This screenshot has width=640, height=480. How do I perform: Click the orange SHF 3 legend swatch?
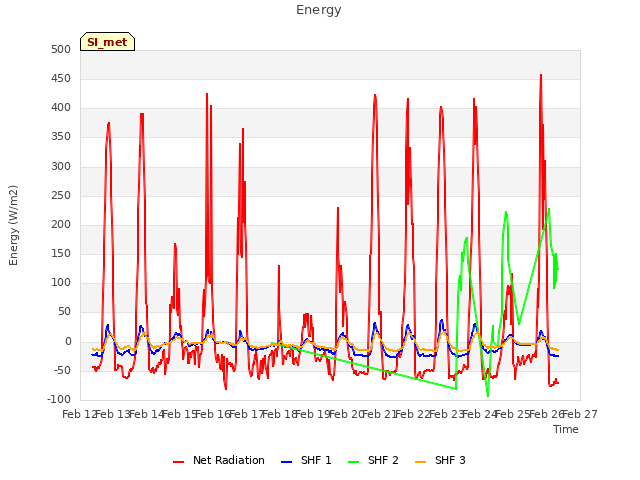[x=420, y=462]
